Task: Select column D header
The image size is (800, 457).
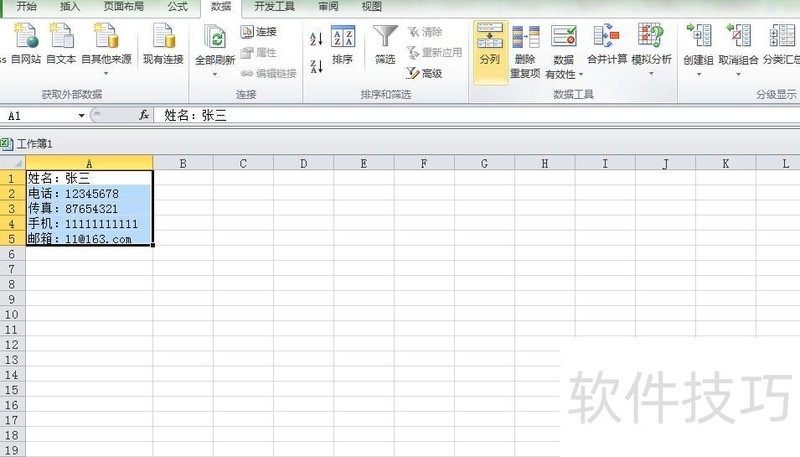Action: pos(304,163)
